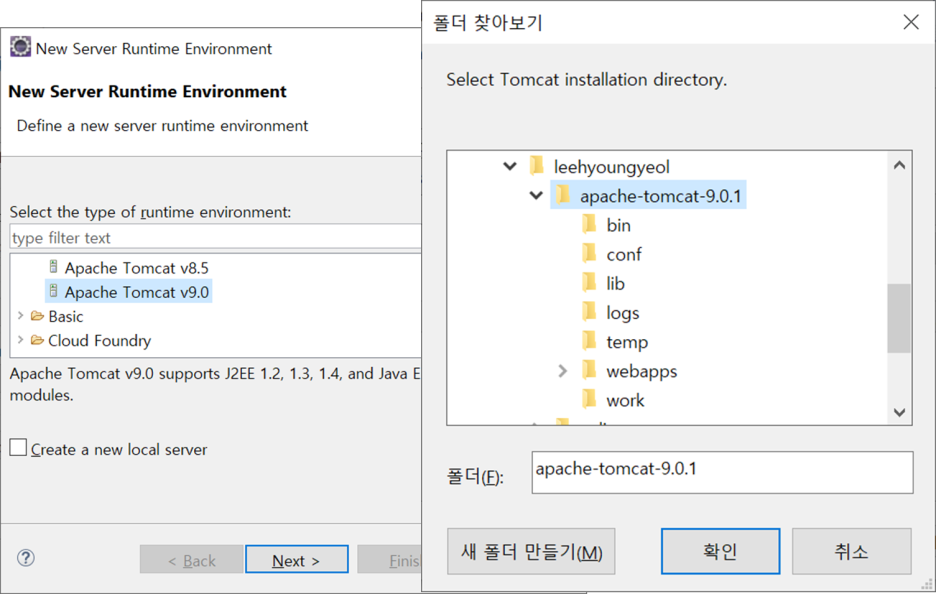Create a new folder with 새 폴더 만들기

pos(531,551)
